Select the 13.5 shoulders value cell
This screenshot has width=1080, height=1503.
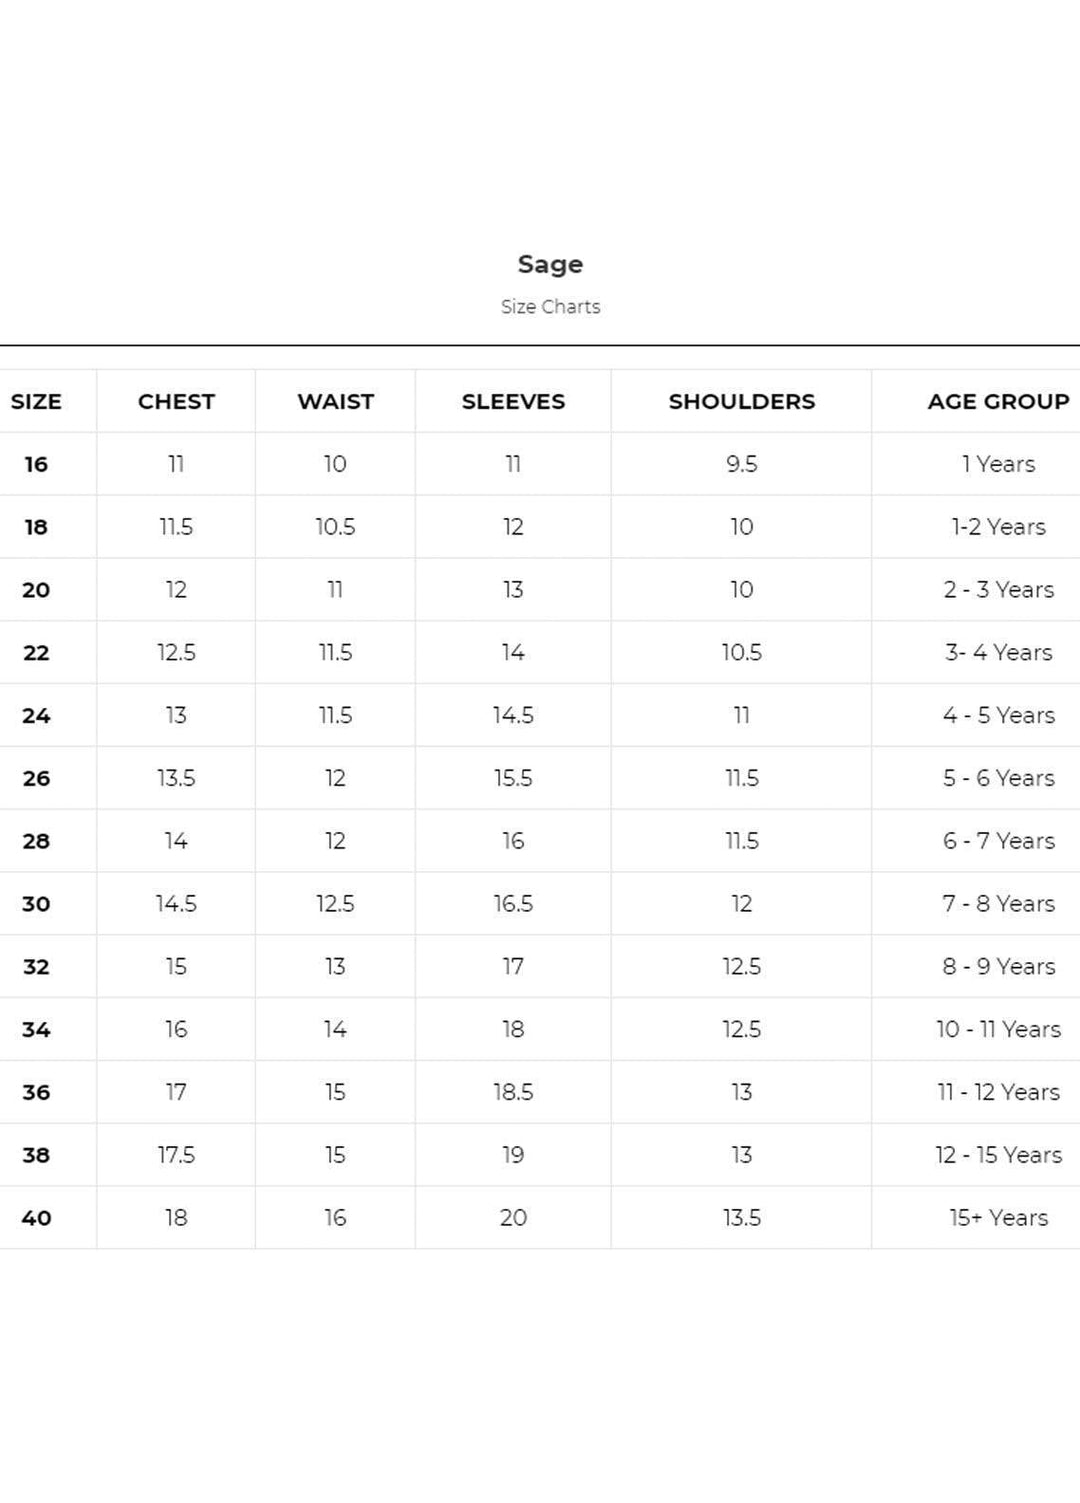(741, 1218)
